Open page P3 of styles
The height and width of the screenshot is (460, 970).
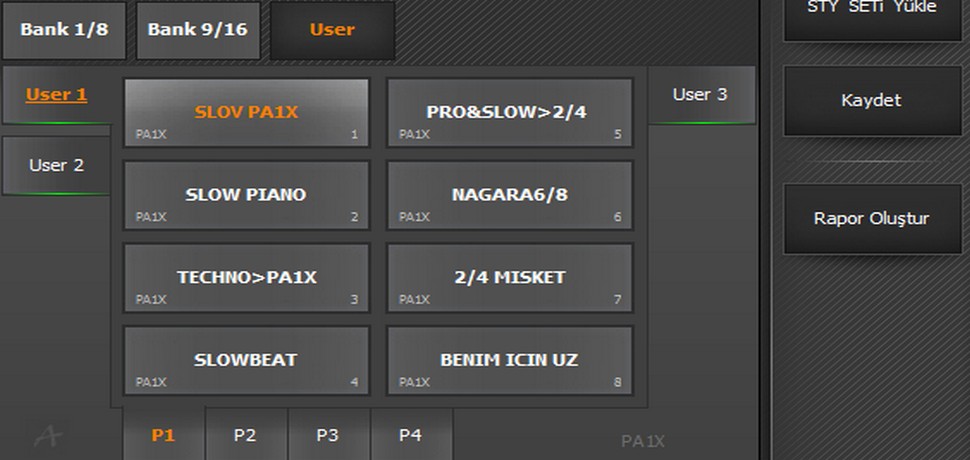click(328, 435)
